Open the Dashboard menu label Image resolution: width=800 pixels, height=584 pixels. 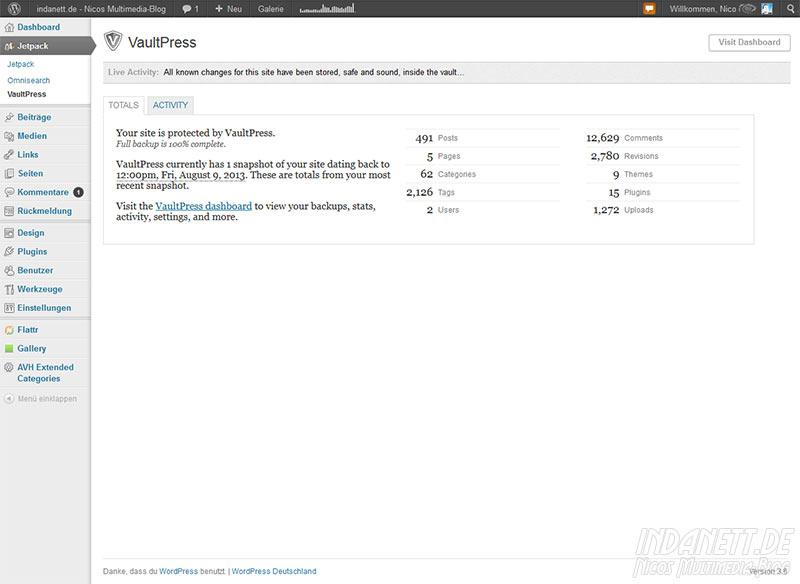(39, 28)
